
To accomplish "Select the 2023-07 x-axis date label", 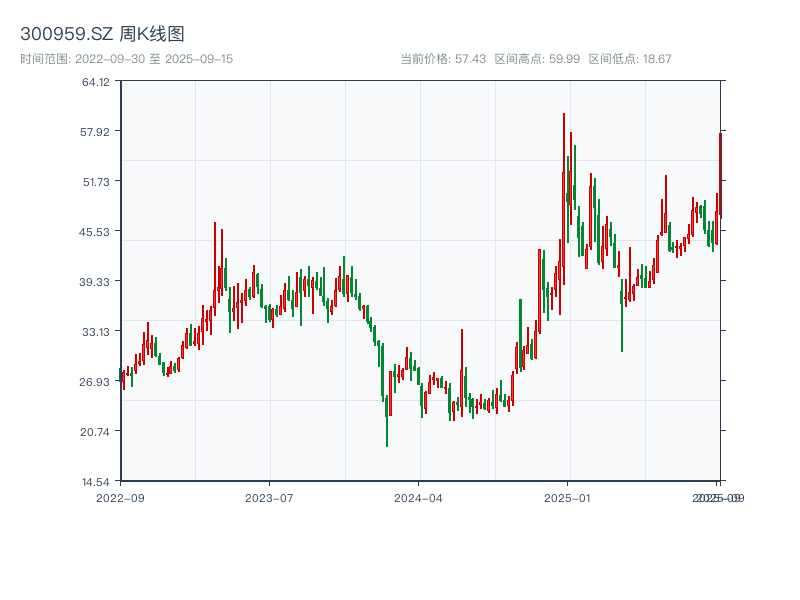I will [x=269, y=497].
